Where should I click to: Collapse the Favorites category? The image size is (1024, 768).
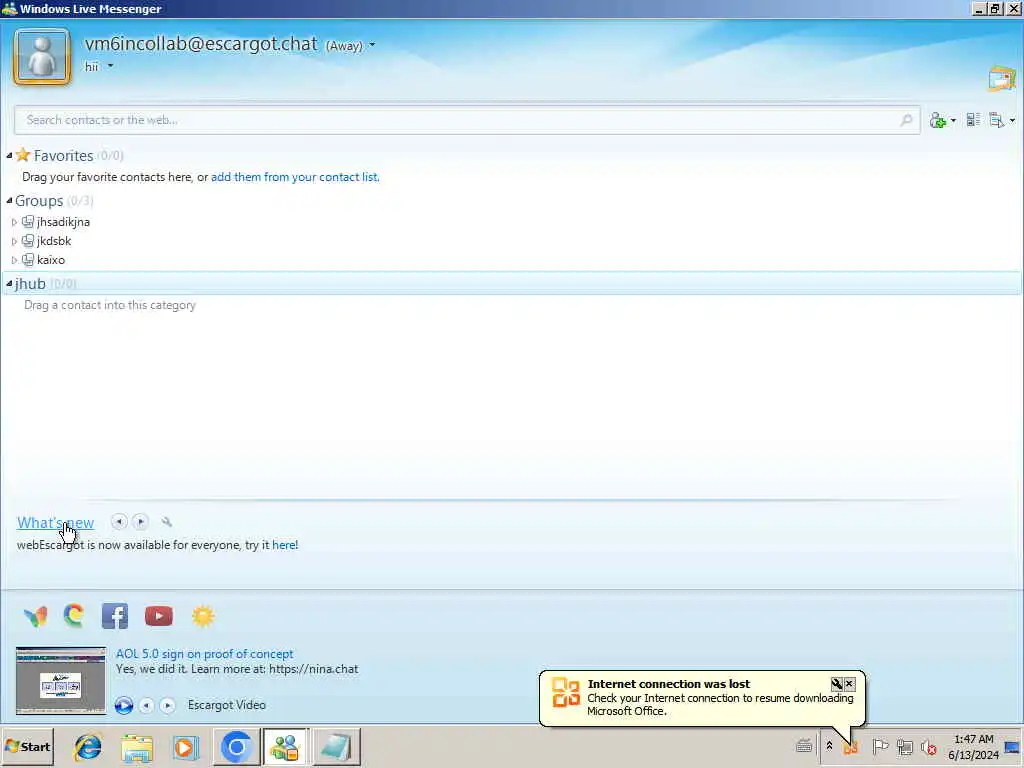click(9, 155)
